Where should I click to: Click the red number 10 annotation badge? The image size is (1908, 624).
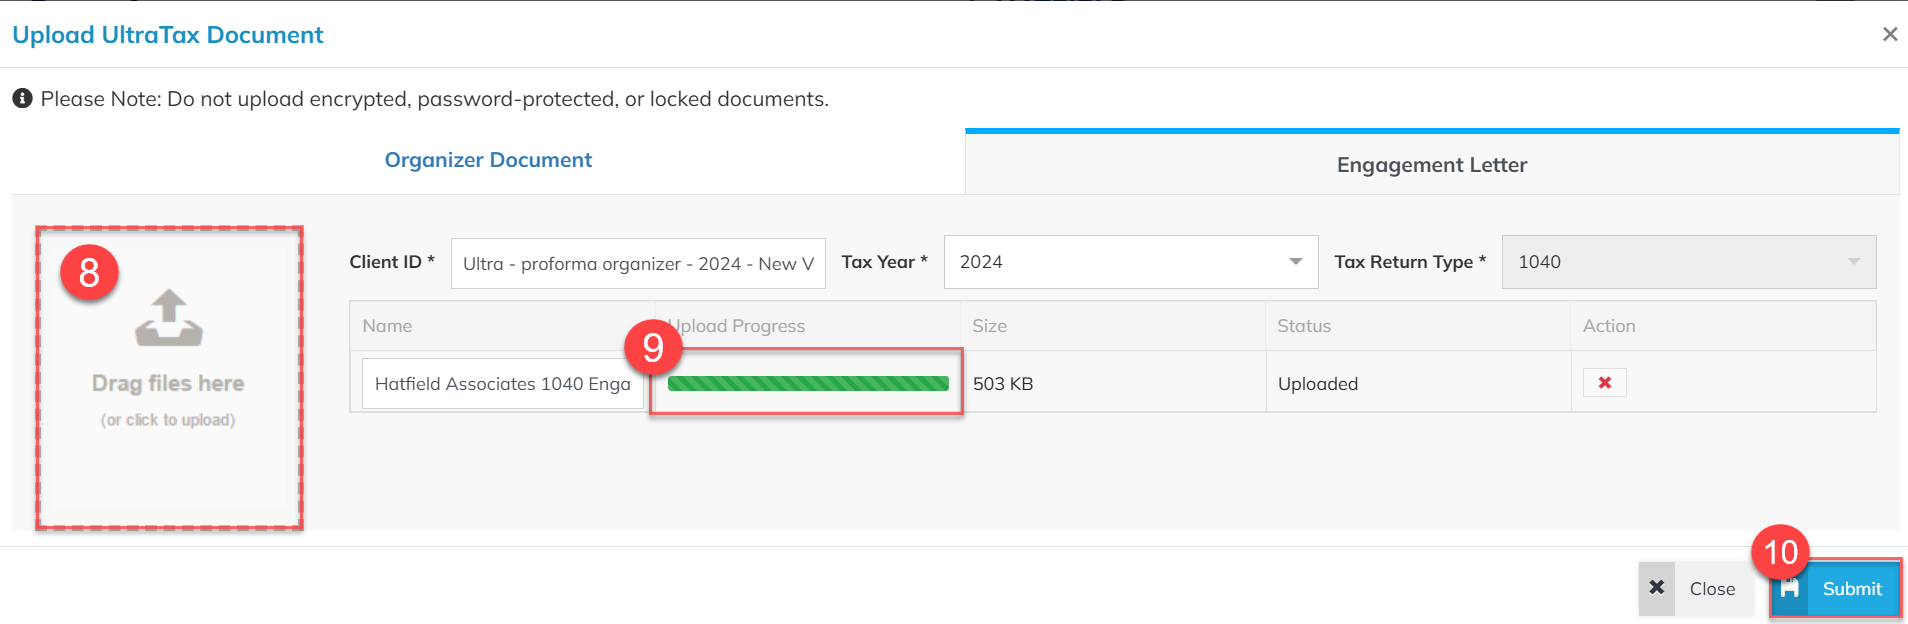point(1780,552)
